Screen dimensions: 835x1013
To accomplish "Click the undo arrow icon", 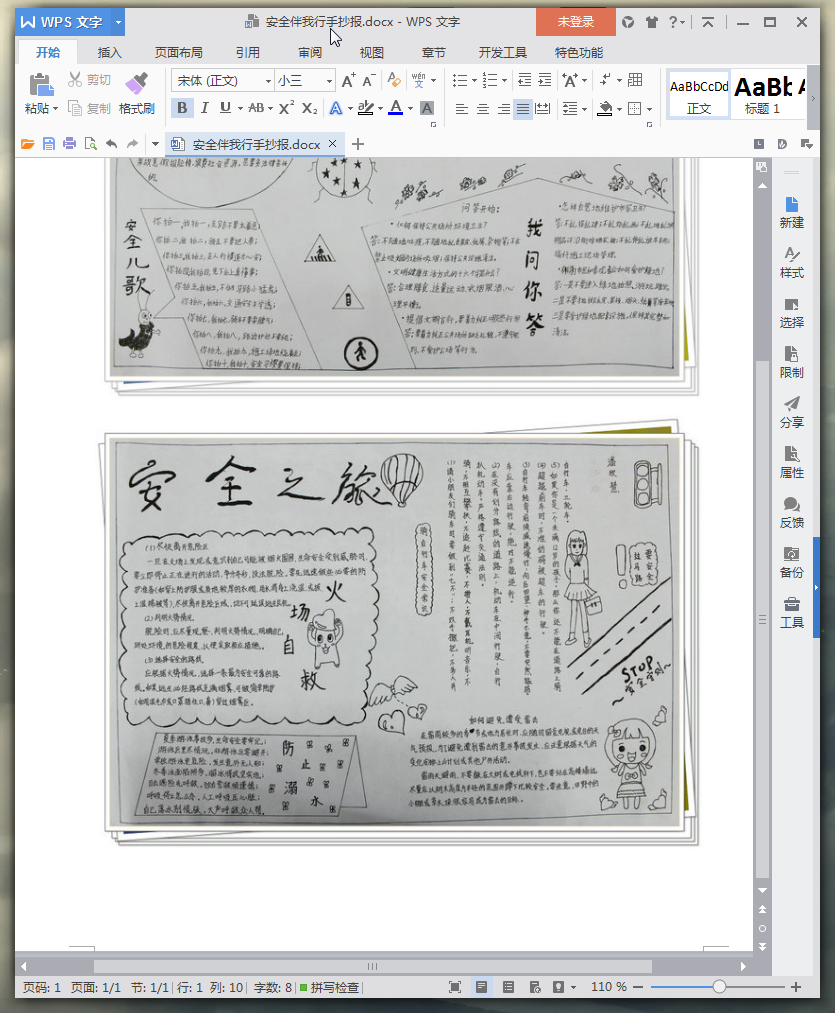I will tap(111, 144).
